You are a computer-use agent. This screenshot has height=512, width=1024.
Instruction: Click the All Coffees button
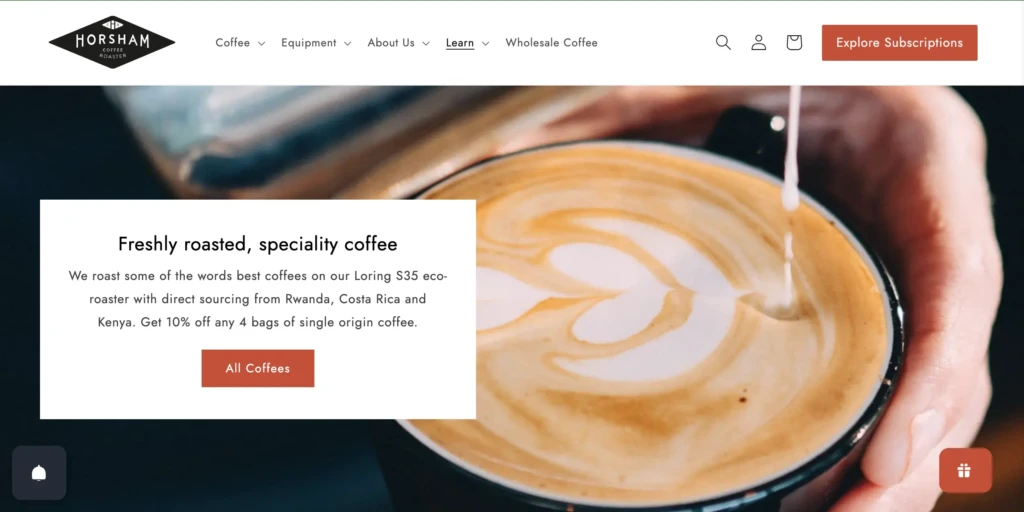[x=257, y=368]
